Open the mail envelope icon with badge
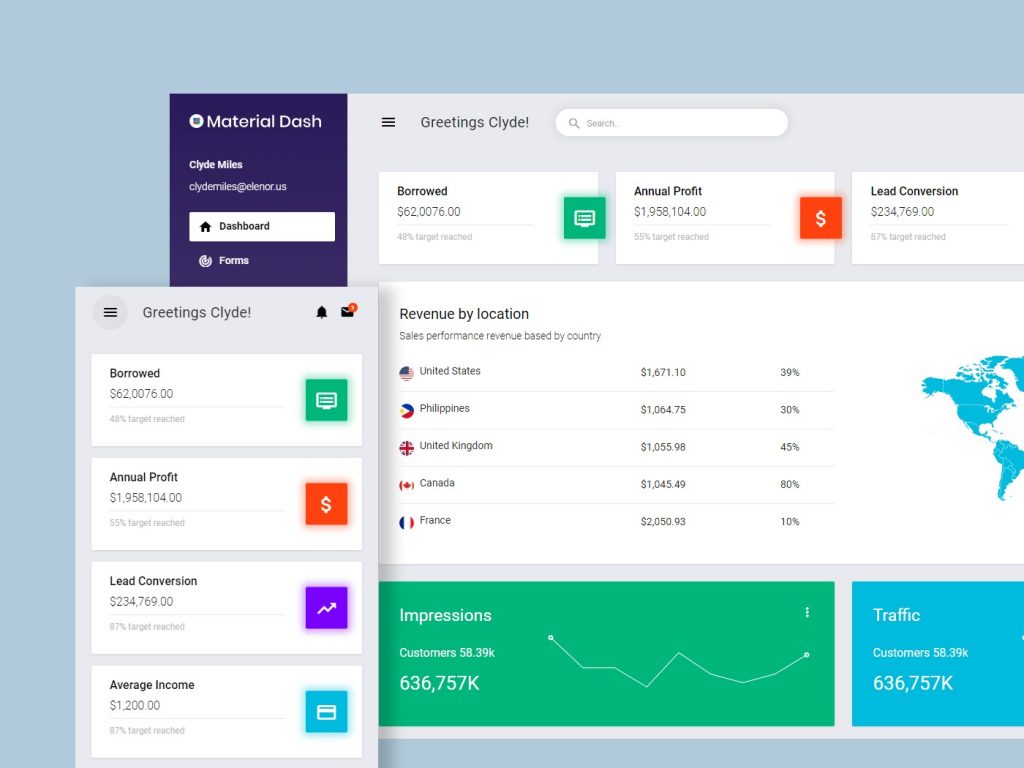The width and height of the screenshot is (1024, 768). pyautogui.click(x=348, y=311)
